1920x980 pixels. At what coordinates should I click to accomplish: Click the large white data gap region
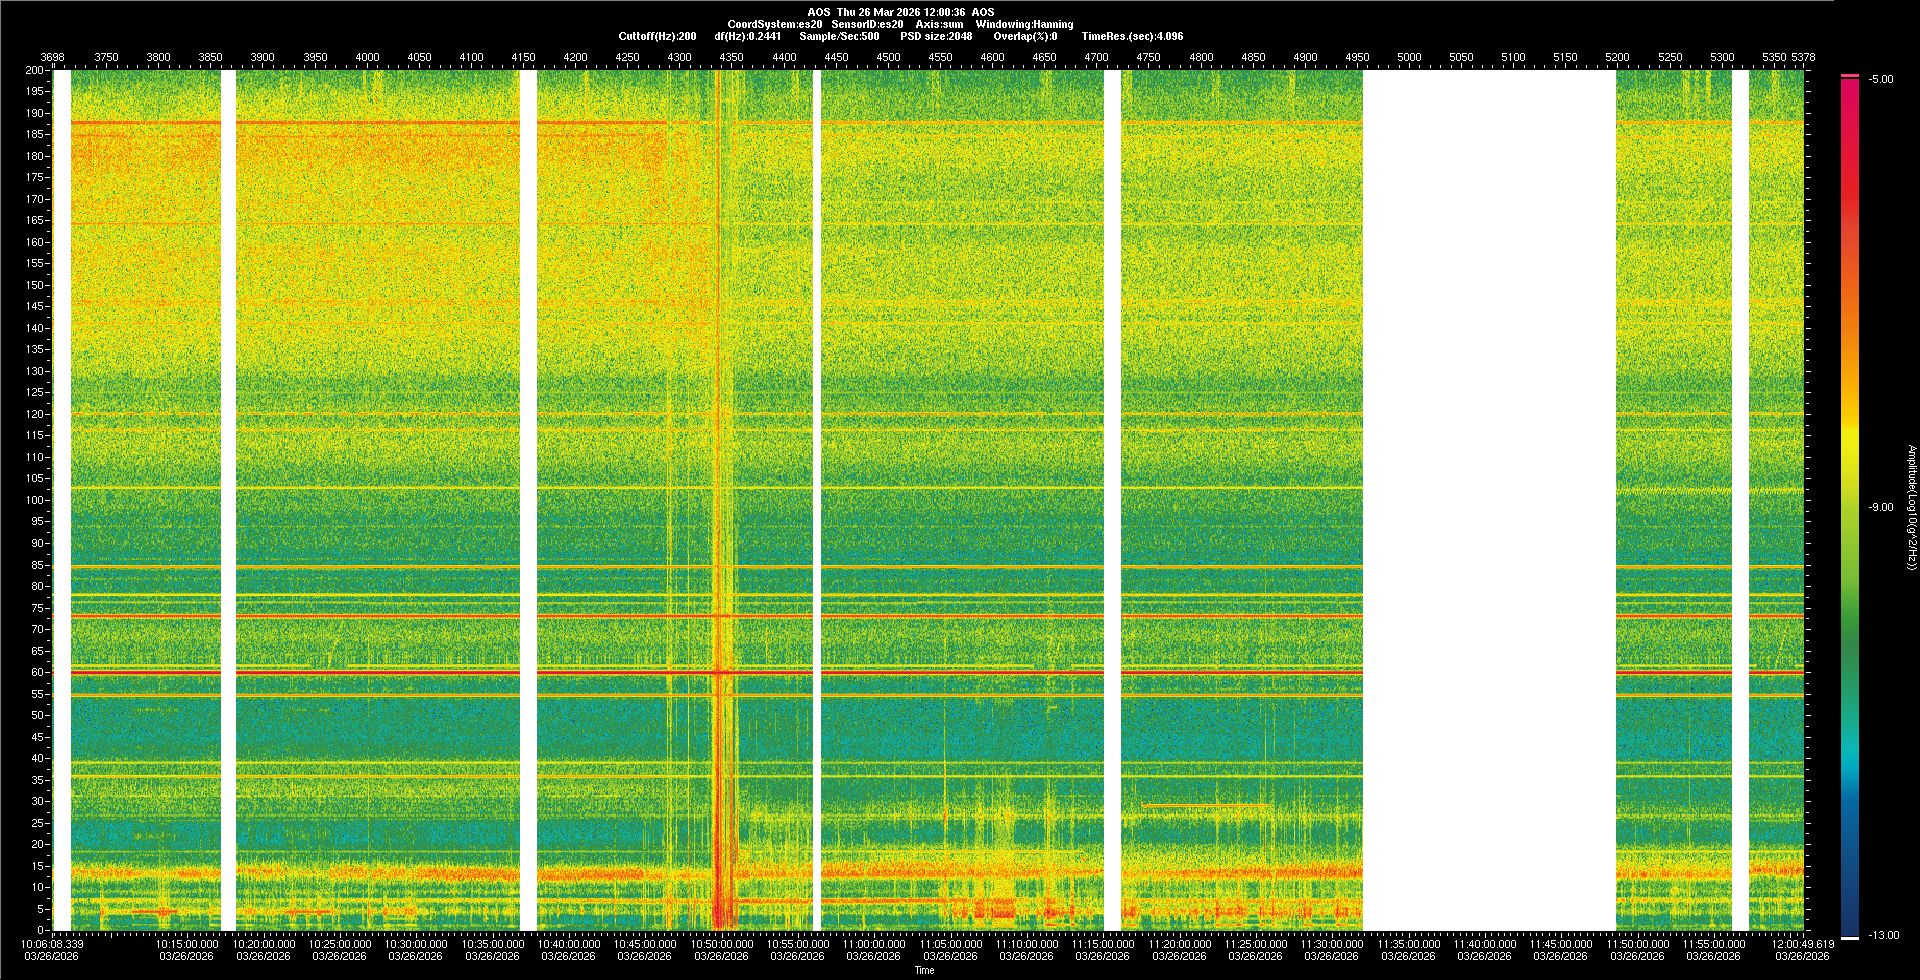pos(1489,500)
